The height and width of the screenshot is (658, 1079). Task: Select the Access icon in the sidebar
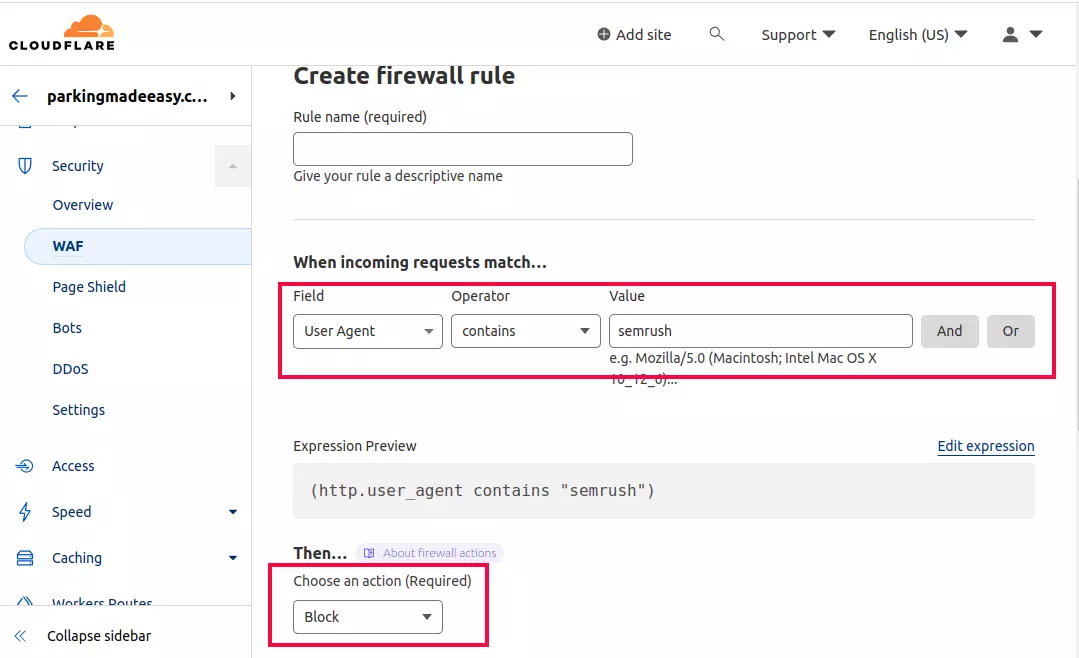click(x=24, y=465)
